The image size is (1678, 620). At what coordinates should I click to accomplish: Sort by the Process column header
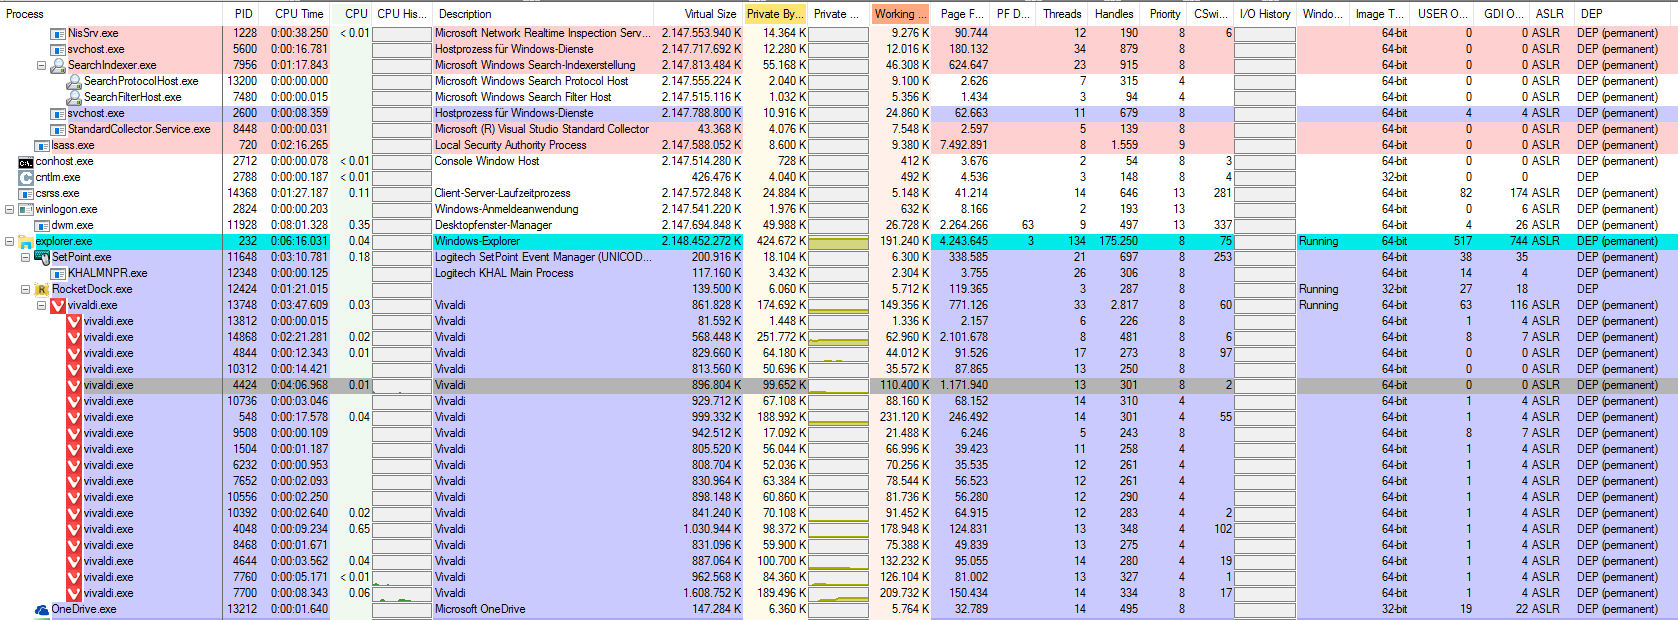coord(111,14)
